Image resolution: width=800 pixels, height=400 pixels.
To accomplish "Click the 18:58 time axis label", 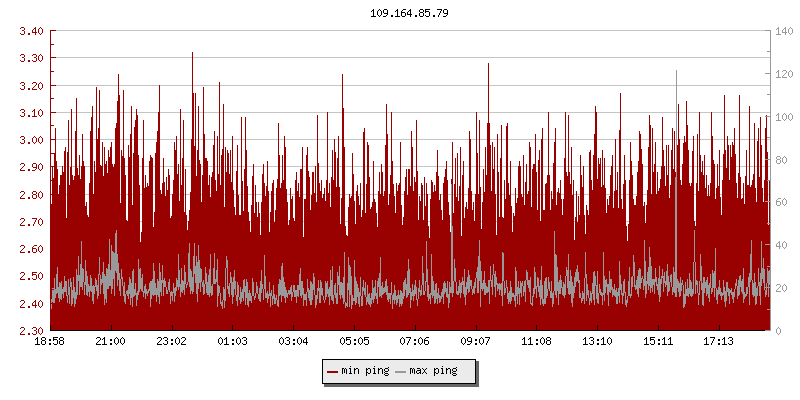I will (x=50, y=342).
